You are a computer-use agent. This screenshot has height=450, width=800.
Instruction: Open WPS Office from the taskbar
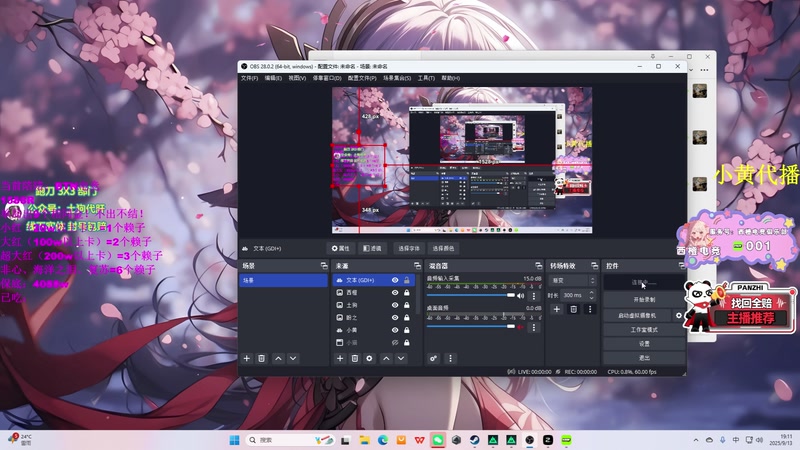[419, 440]
